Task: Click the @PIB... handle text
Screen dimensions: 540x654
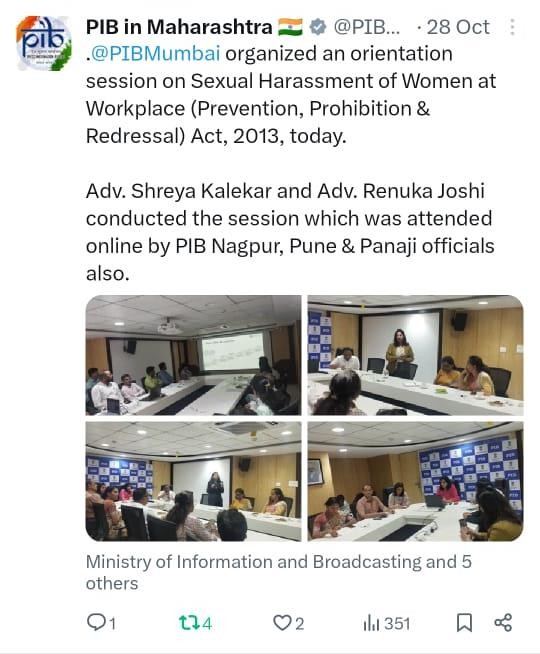Action: point(367,28)
